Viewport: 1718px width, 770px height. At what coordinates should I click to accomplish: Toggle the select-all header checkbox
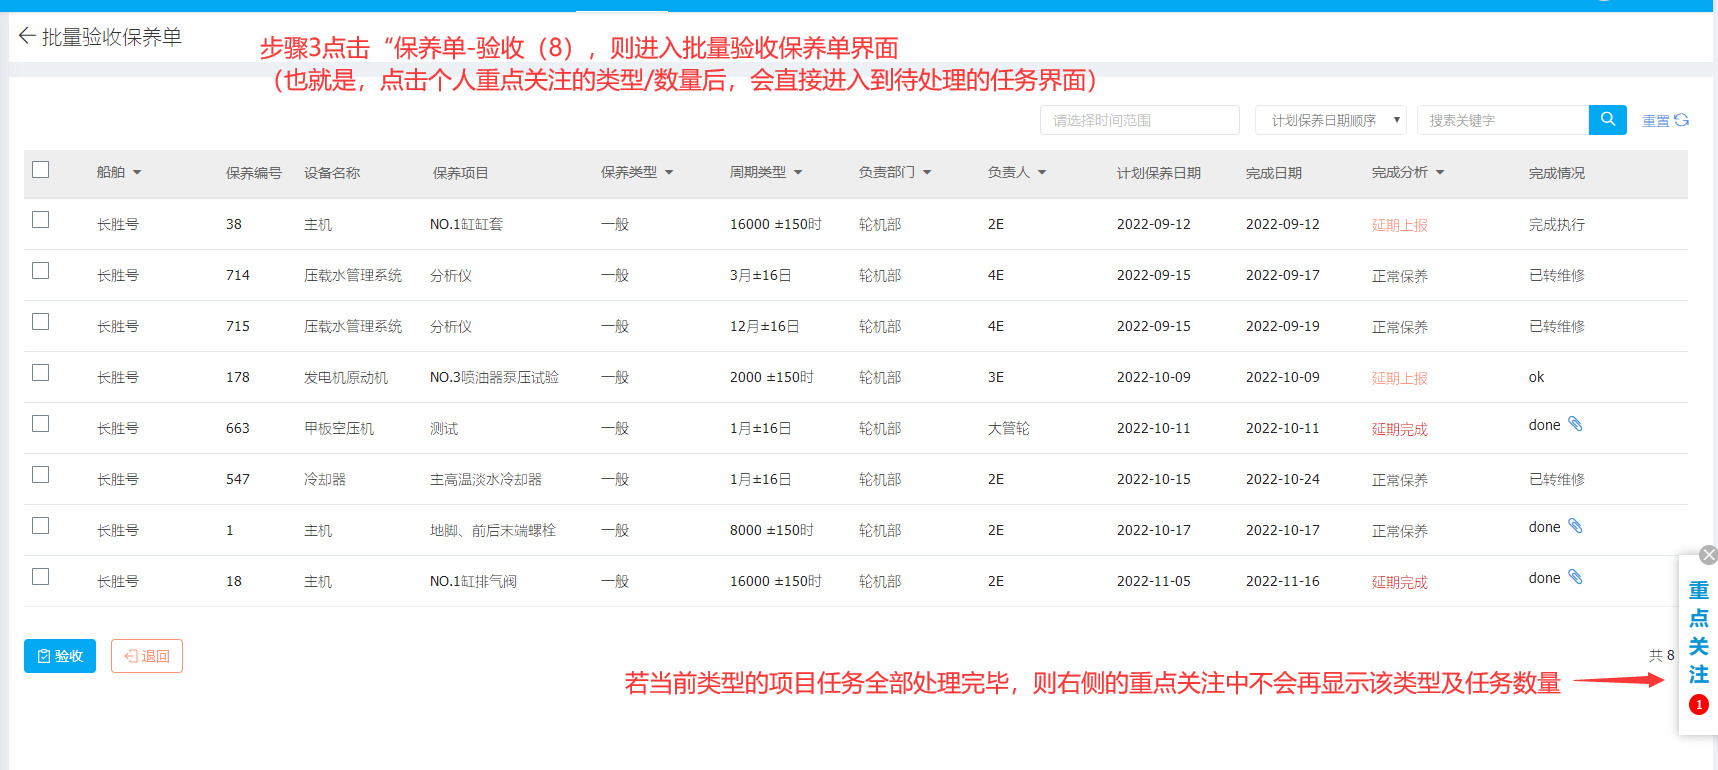(x=40, y=170)
